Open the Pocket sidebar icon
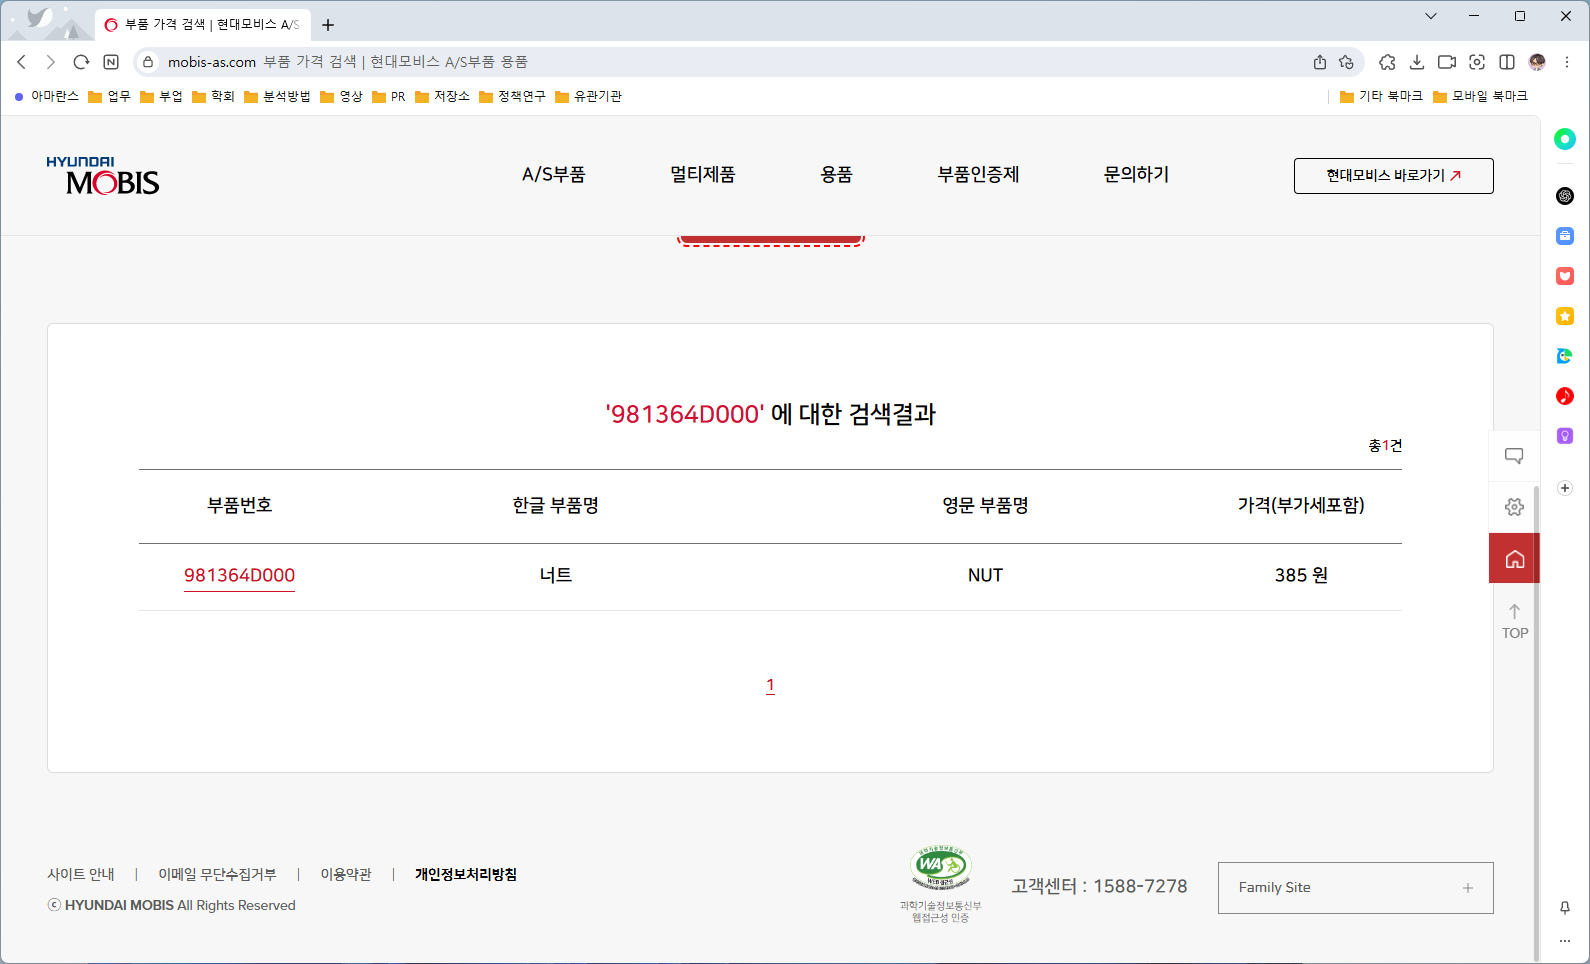The image size is (1590, 964). (1565, 276)
